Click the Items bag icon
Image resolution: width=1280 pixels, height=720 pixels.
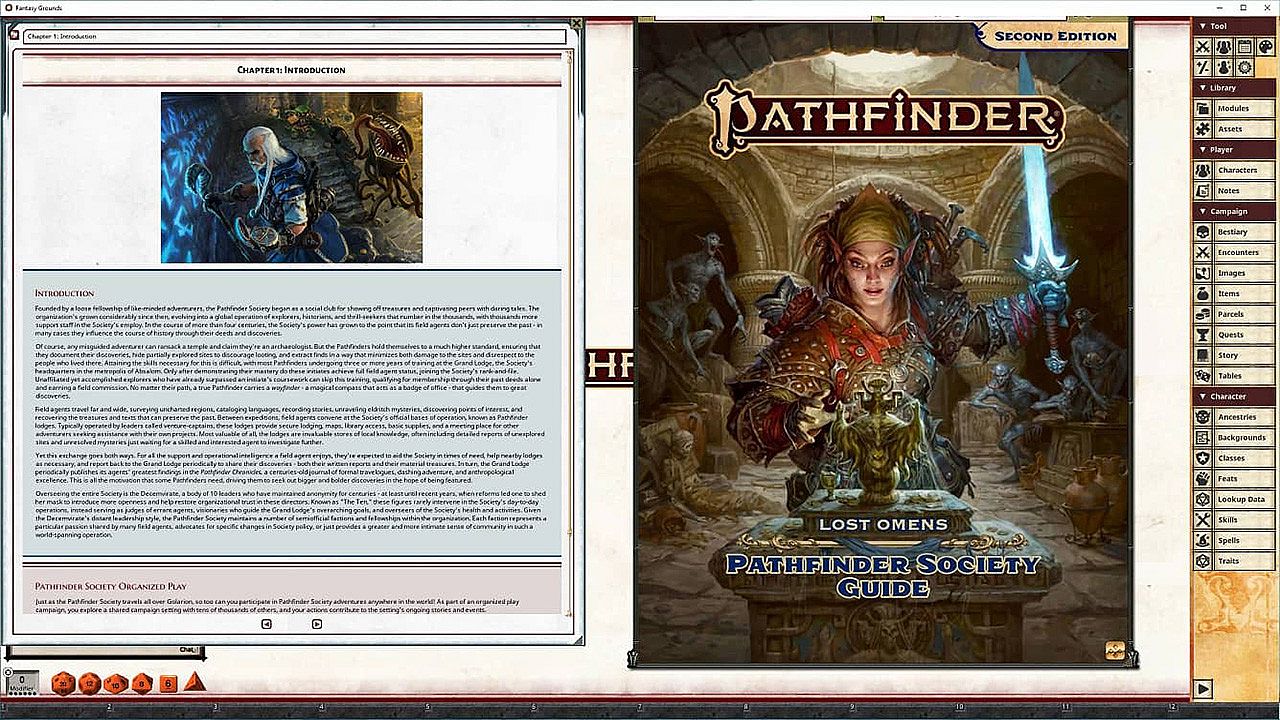click(1204, 294)
